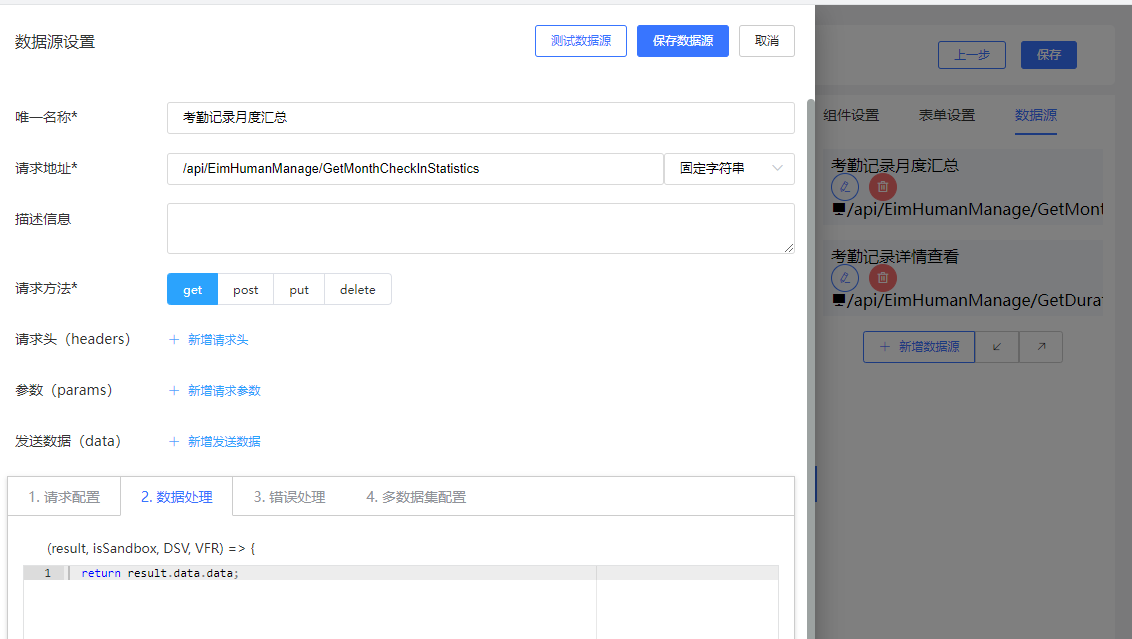Delete the 考勤记录详情查看 data source

point(882,278)
